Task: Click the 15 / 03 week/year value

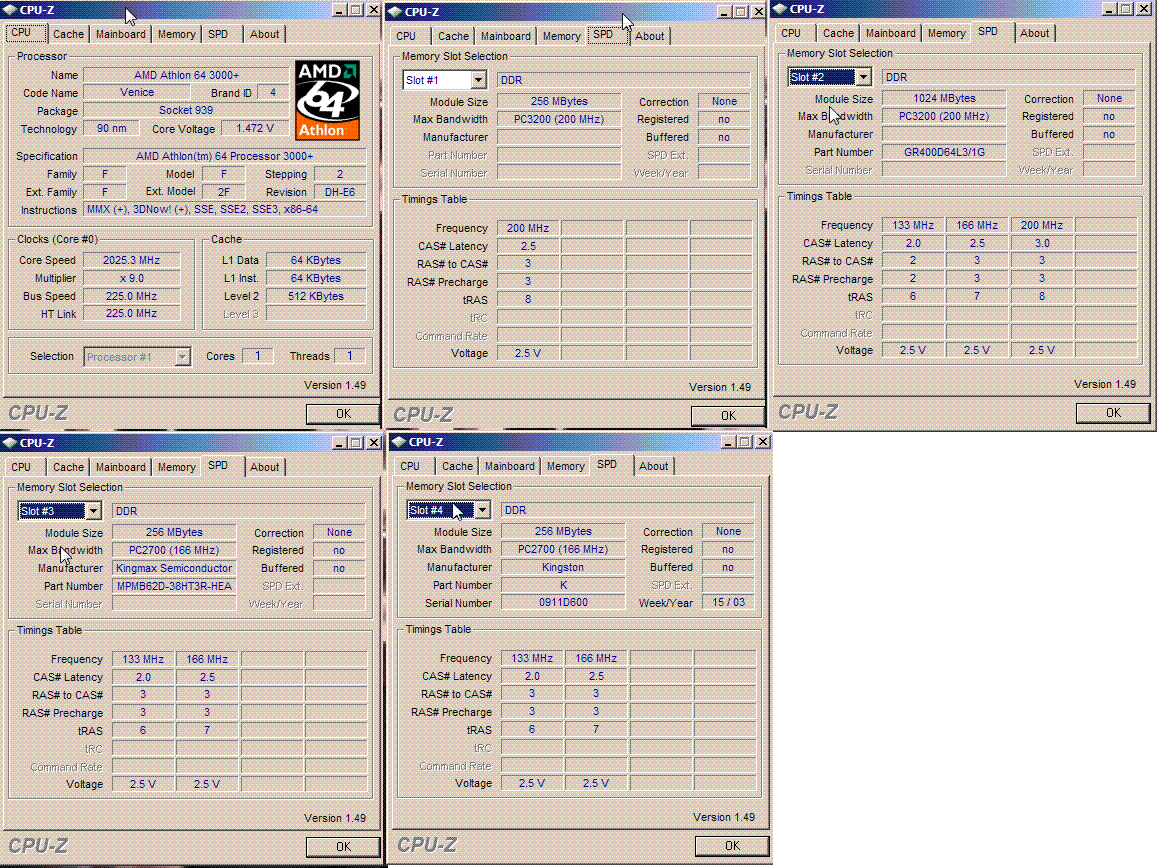Action: pyautogui.click(x=728, y=603)
